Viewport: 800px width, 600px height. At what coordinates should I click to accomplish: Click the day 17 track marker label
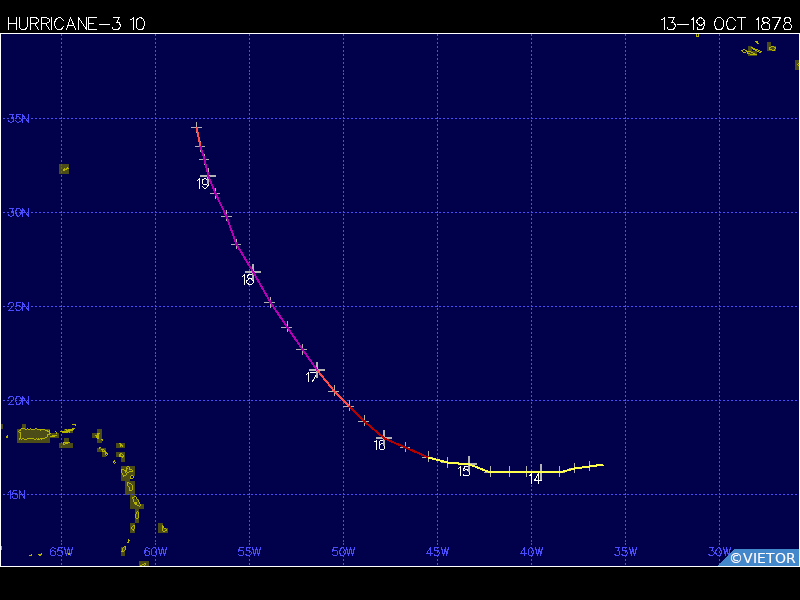(311, 377)
